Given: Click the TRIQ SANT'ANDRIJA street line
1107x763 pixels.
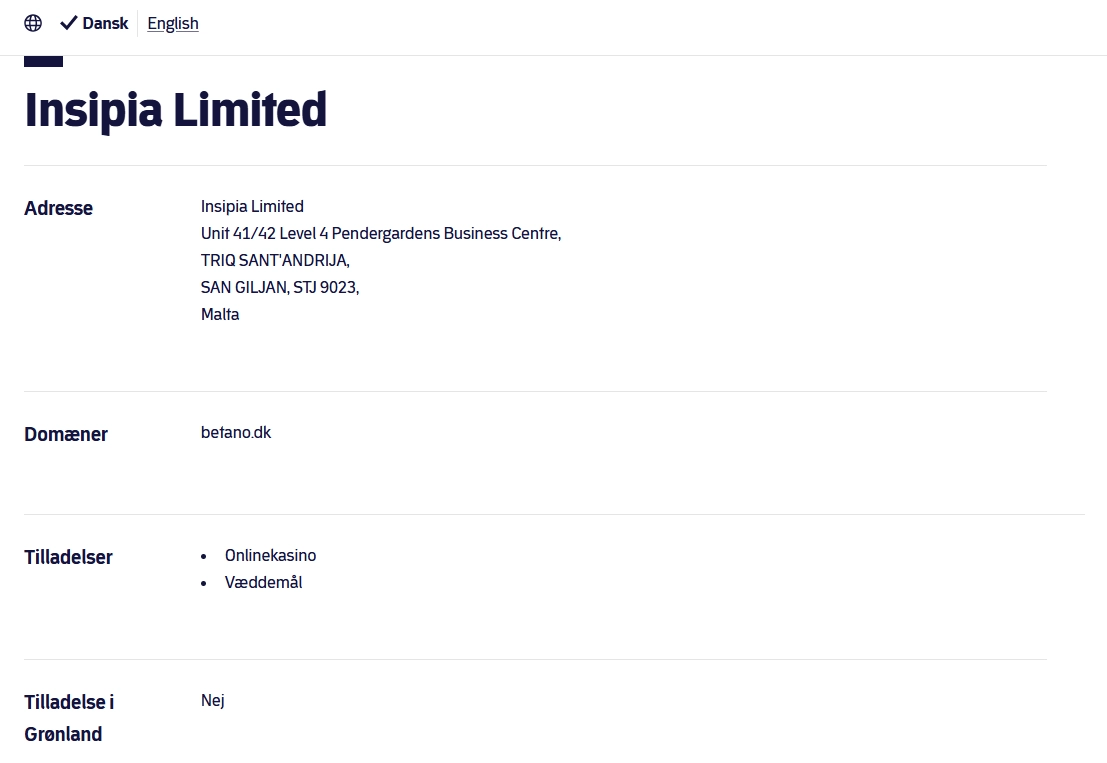Looking at the screenshot, I should (x=275, y=260).
